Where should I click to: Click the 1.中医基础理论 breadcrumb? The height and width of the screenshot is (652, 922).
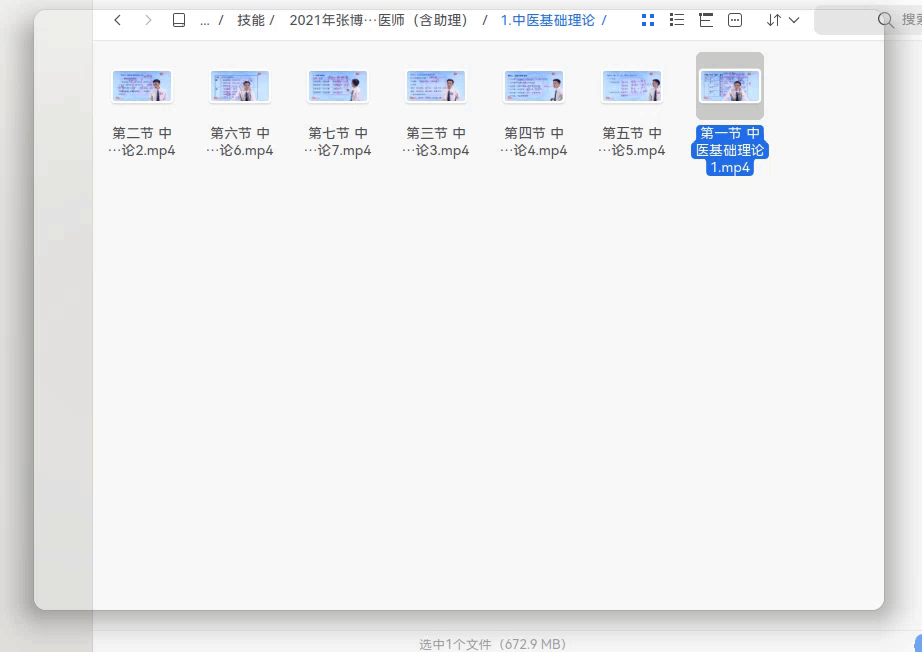pos(547,21)
